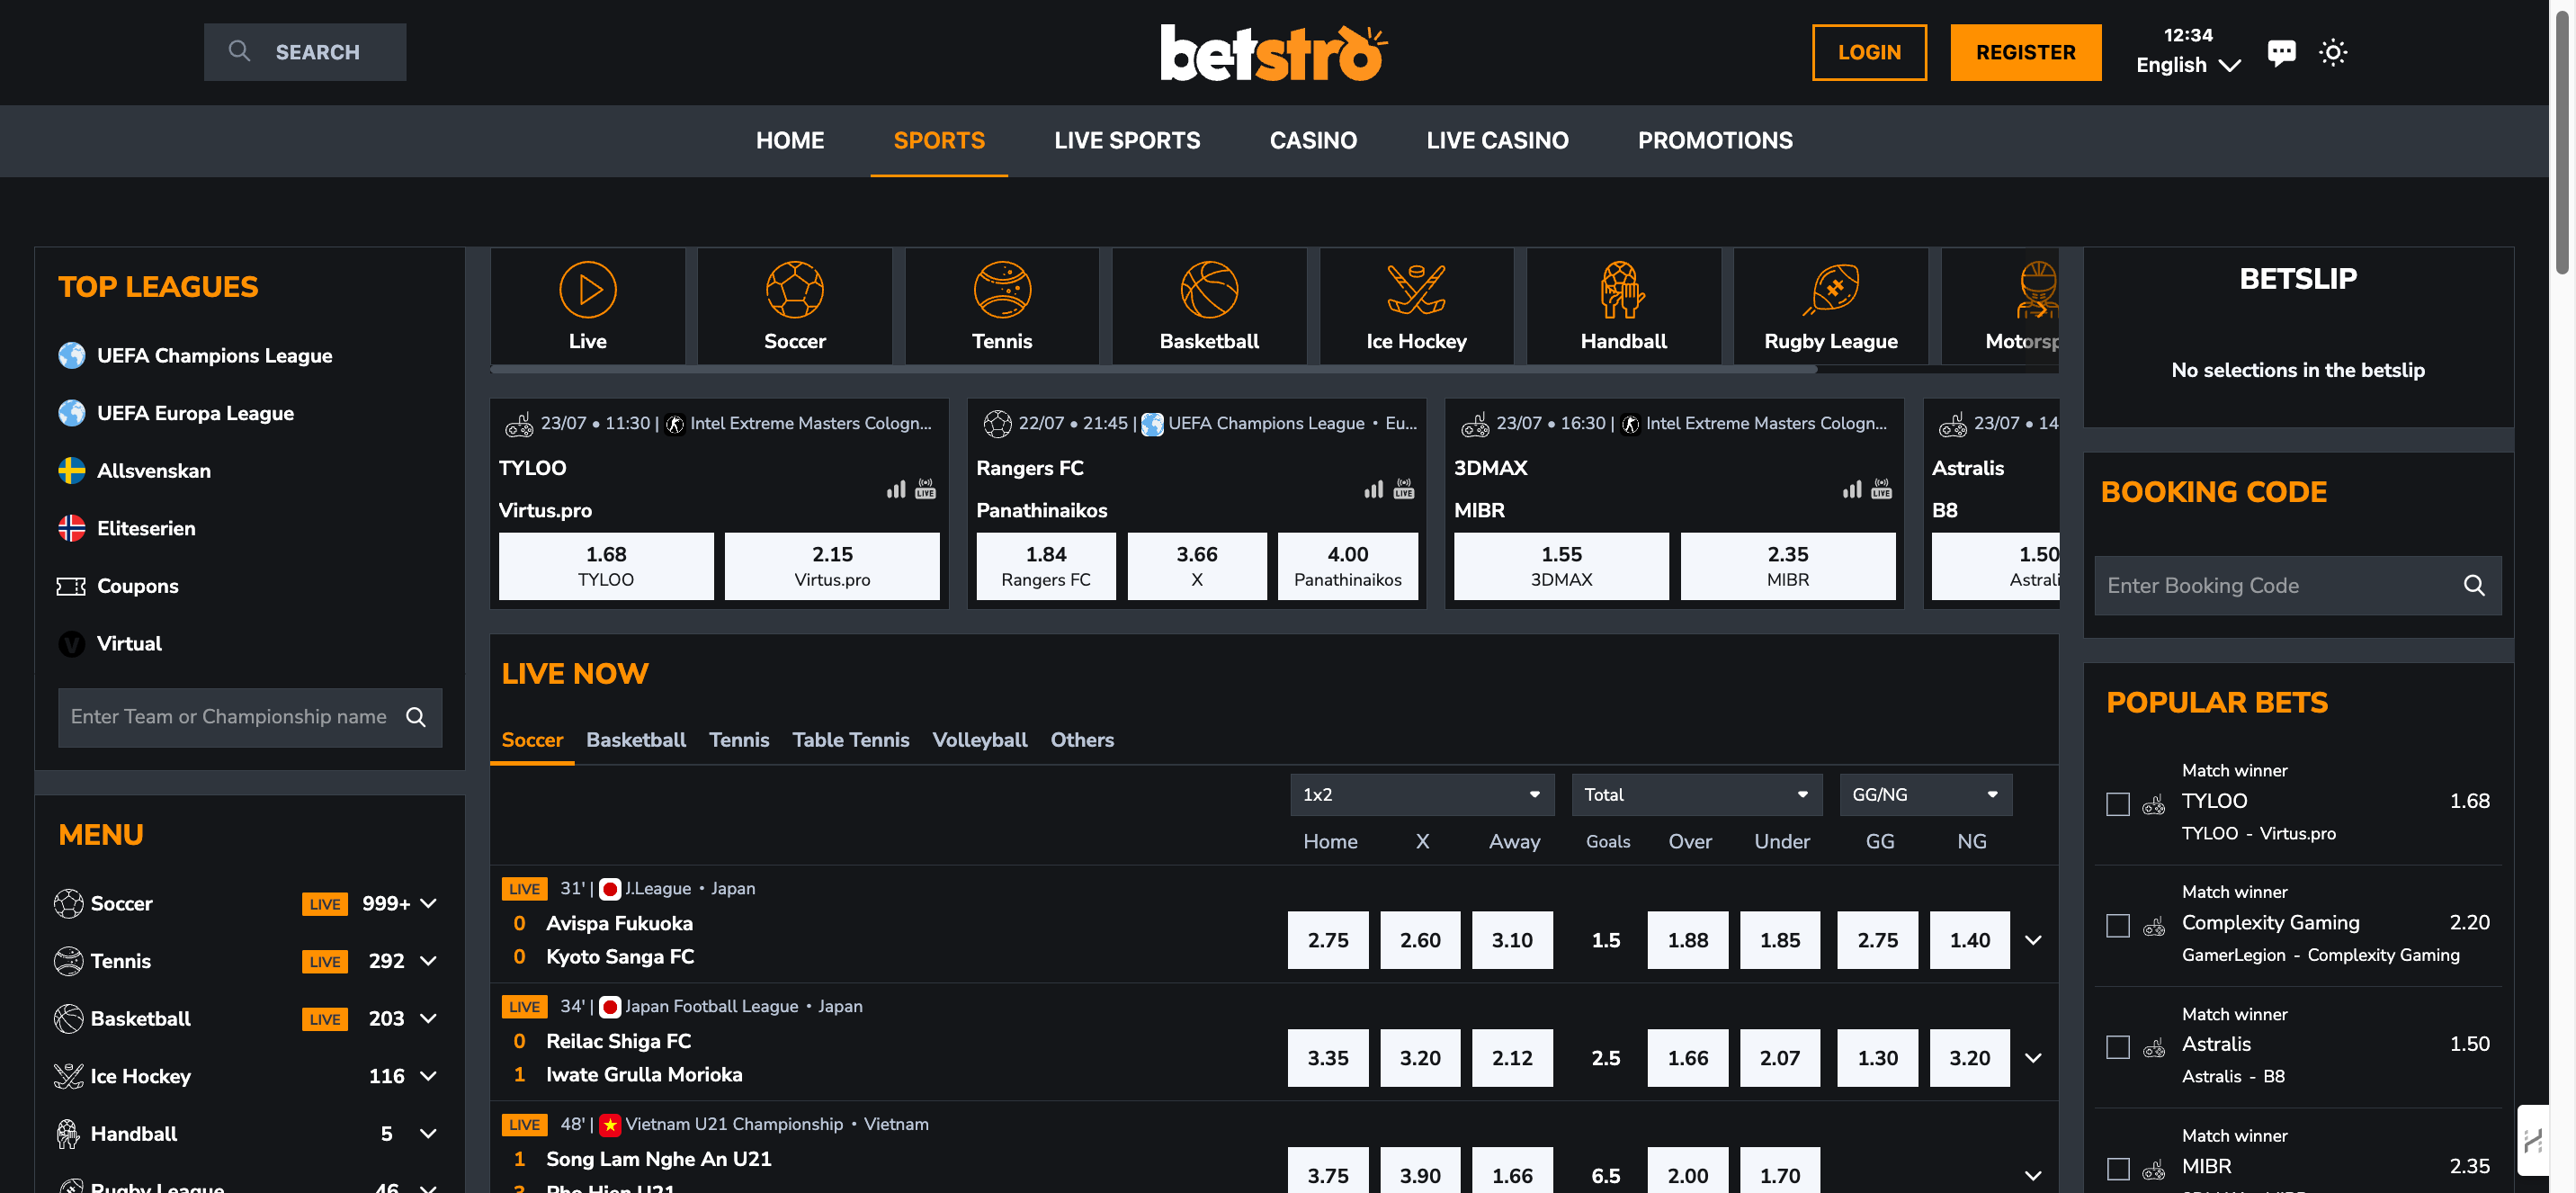Viewport: 2576px width, 1193px height.
Task: Tick the TYLOO match winner checkbox
Action: tap(2117, 804)
